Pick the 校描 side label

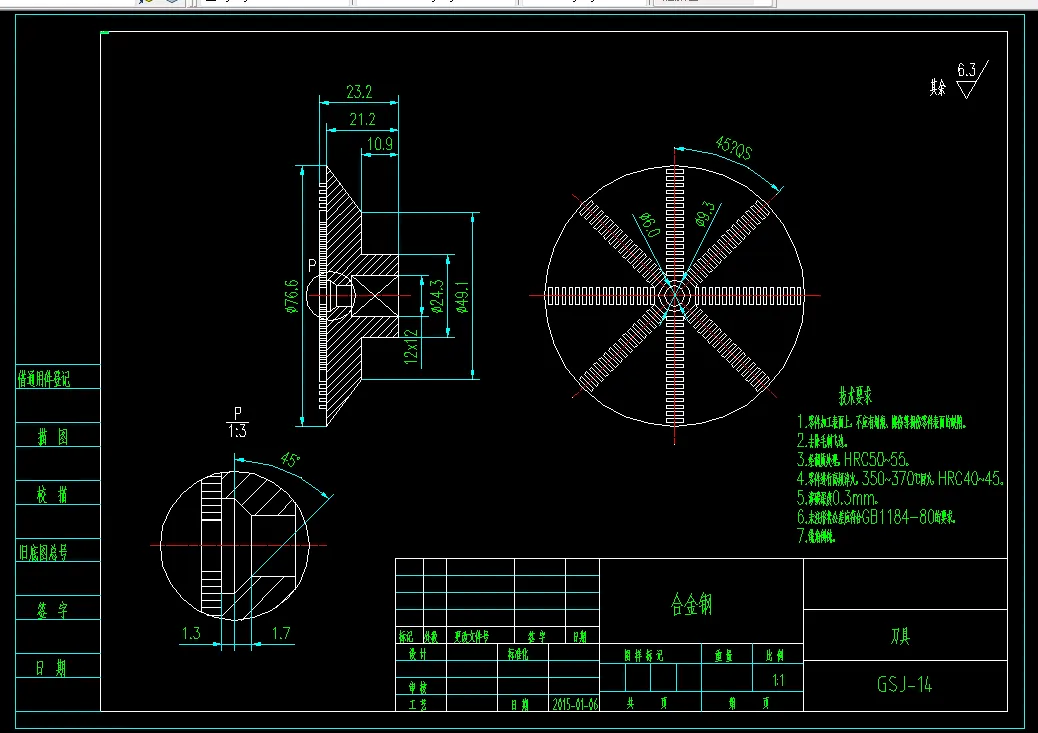52,494
